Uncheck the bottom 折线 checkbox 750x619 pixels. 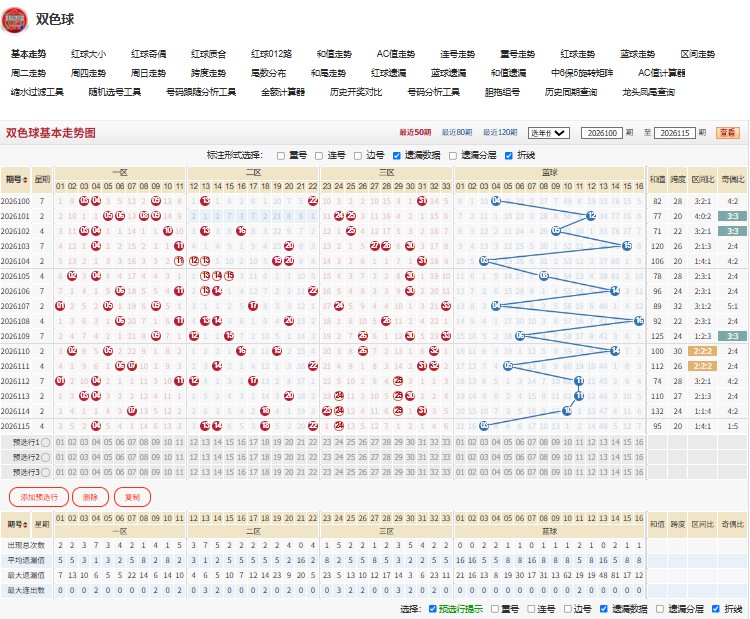click(716, 609)
